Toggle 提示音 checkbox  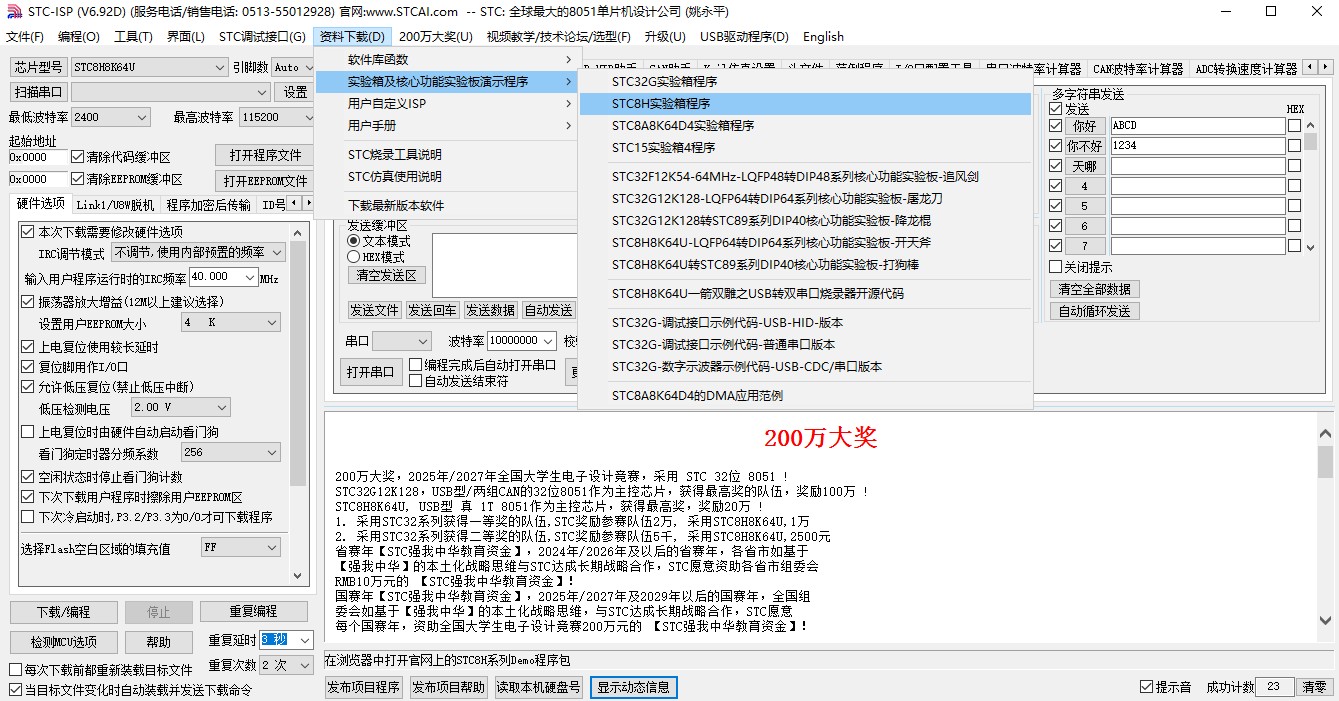tap(1147, 687)
